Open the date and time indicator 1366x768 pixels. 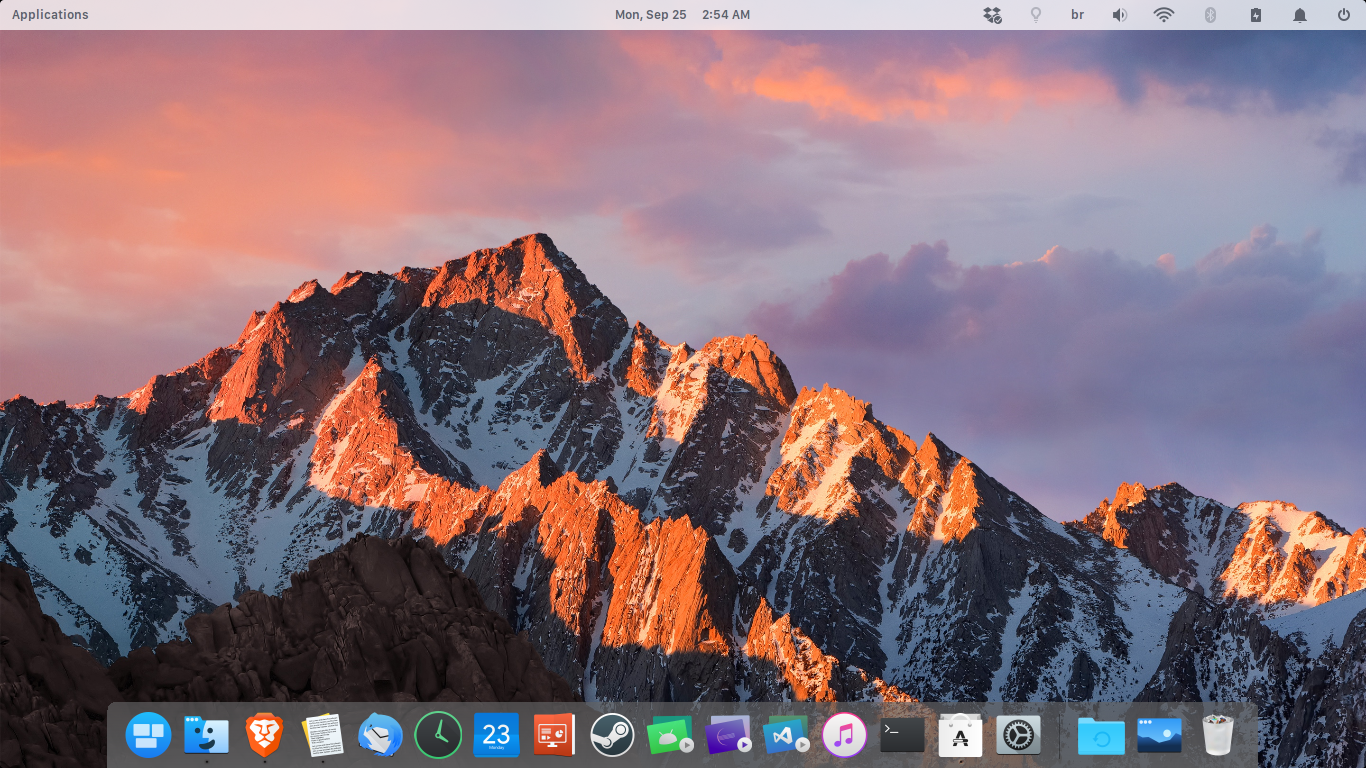point(682,14)
